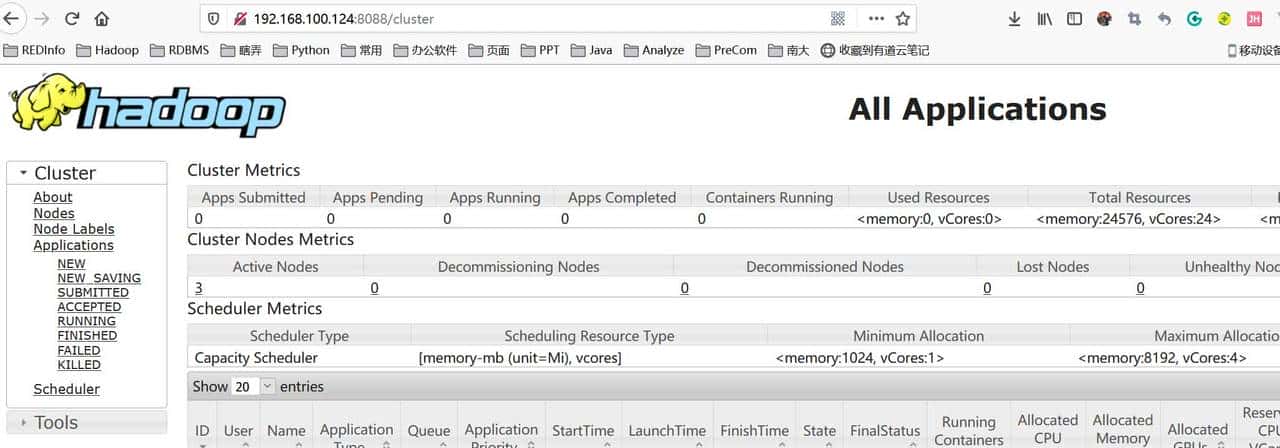The height and width of the screenshot is (448, 1280).
Task: Click the Hadoop elephant logo
Action: click(146, 105)
